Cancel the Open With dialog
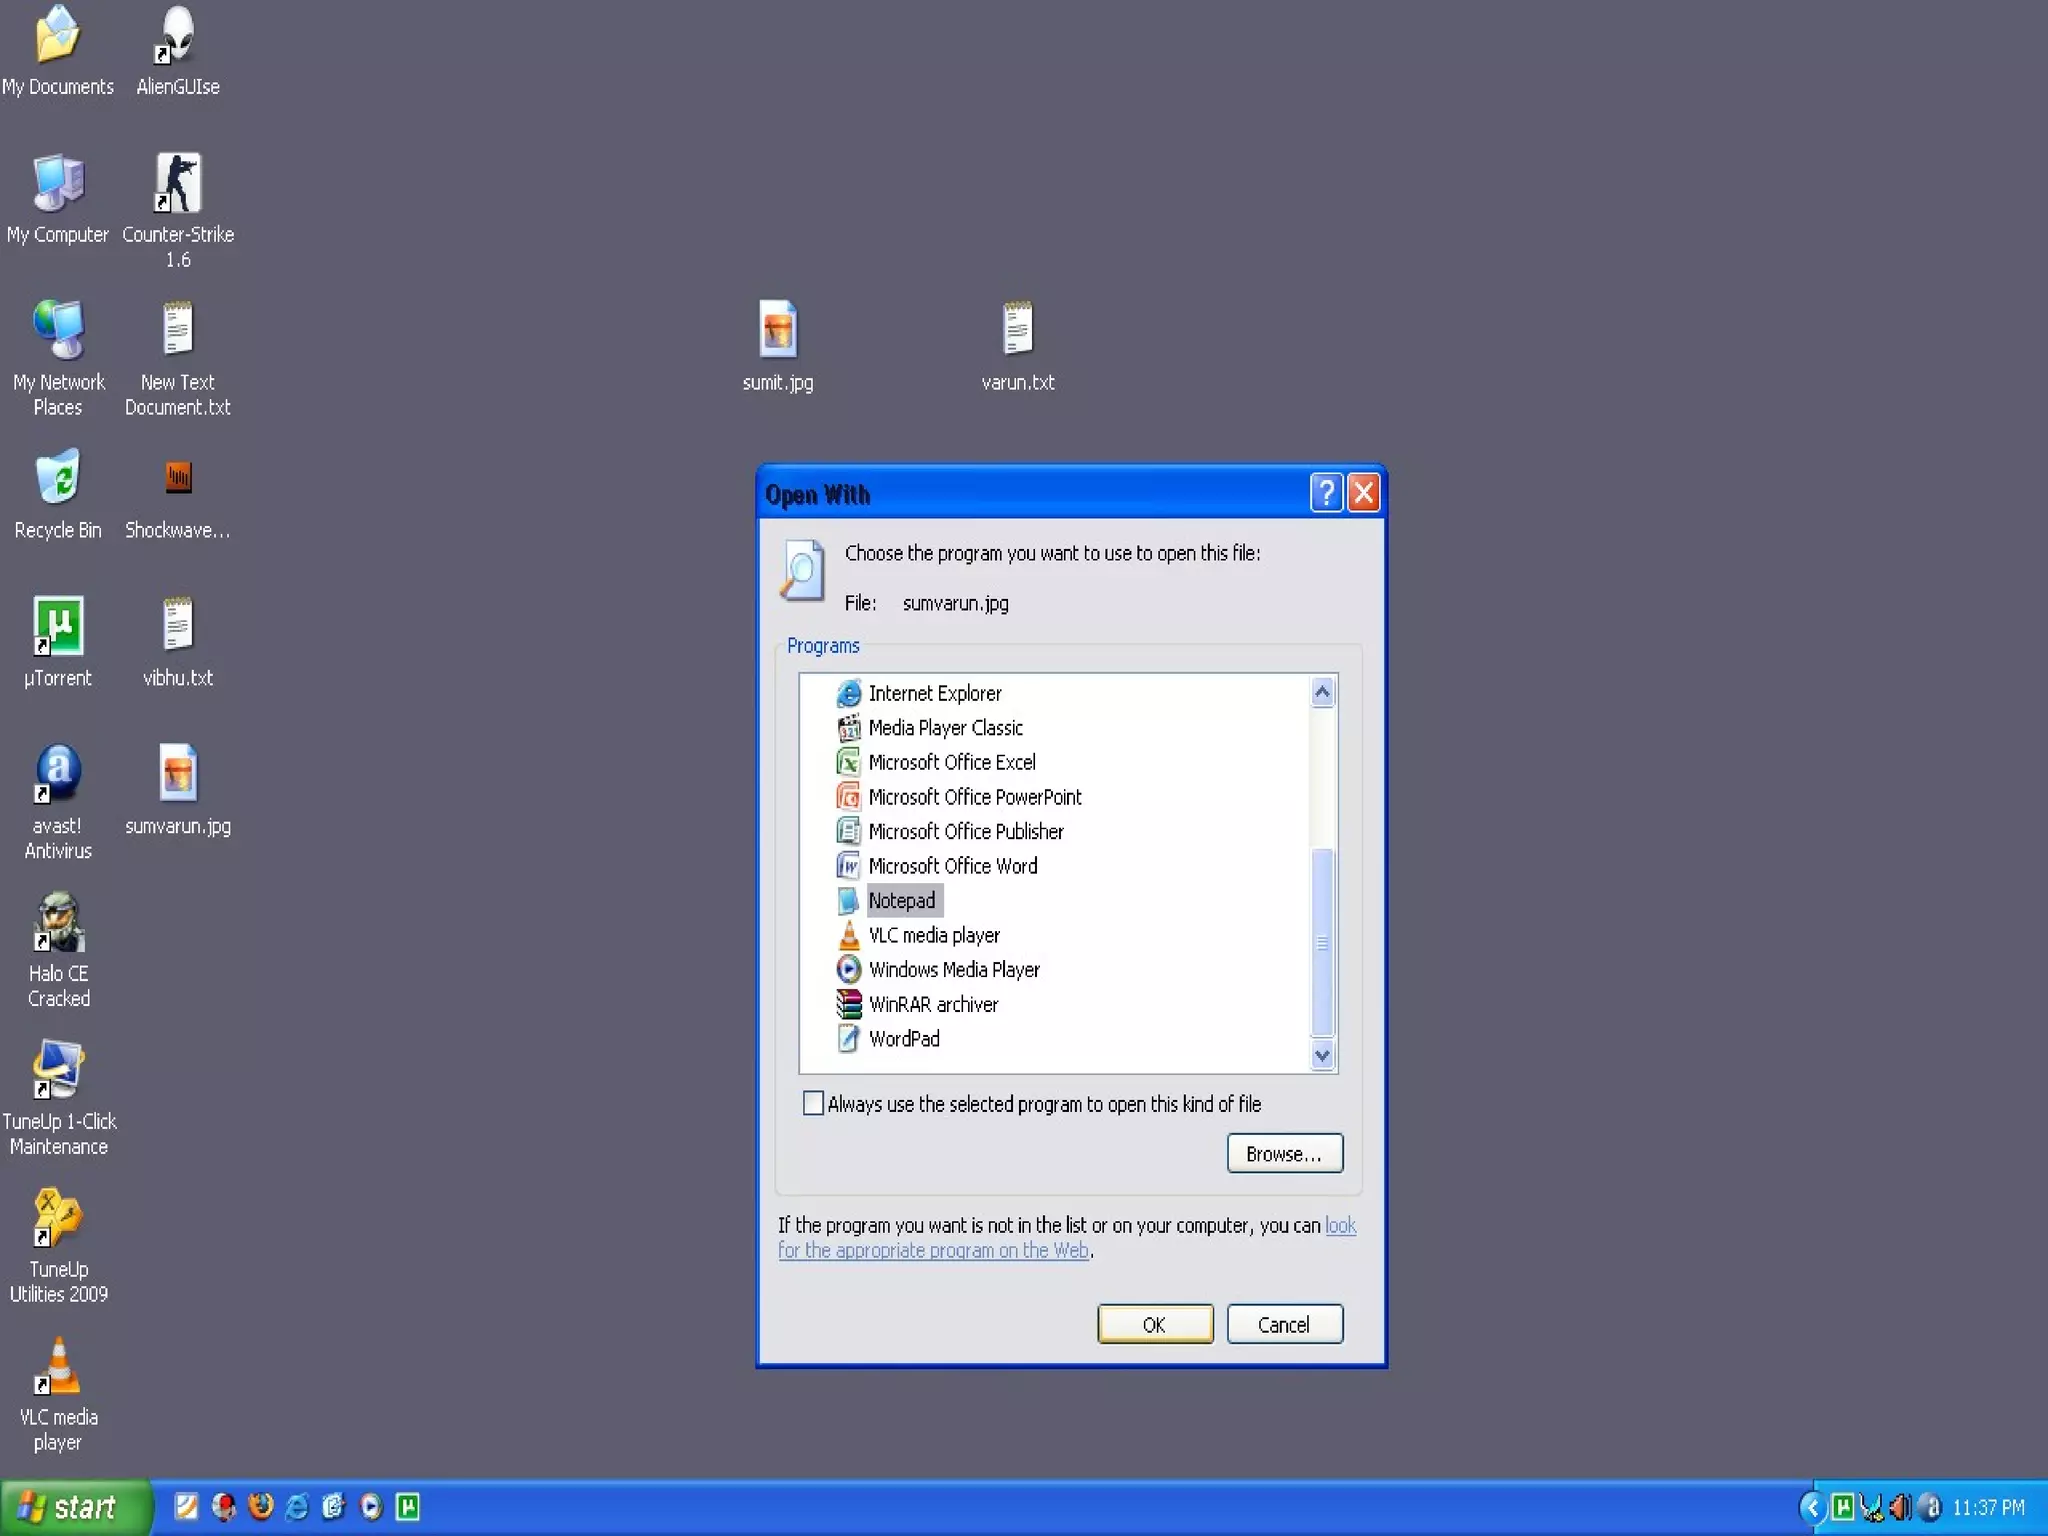Screen dimensions: 2048x1536 click(x=1283, y=1324)
